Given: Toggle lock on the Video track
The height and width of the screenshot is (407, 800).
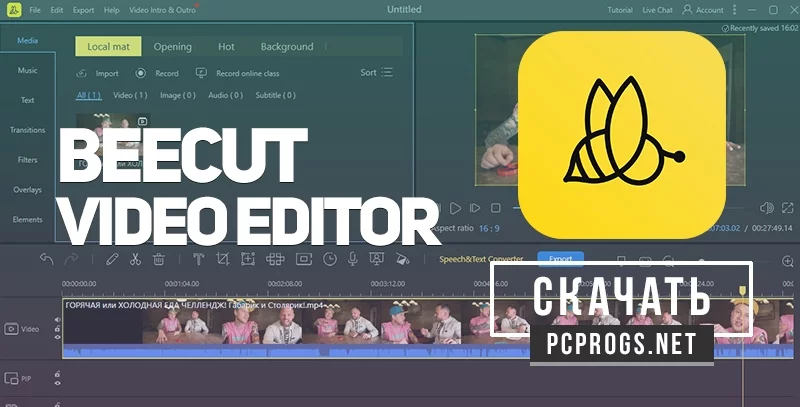Looking at the screenshot, I should 58,329.
